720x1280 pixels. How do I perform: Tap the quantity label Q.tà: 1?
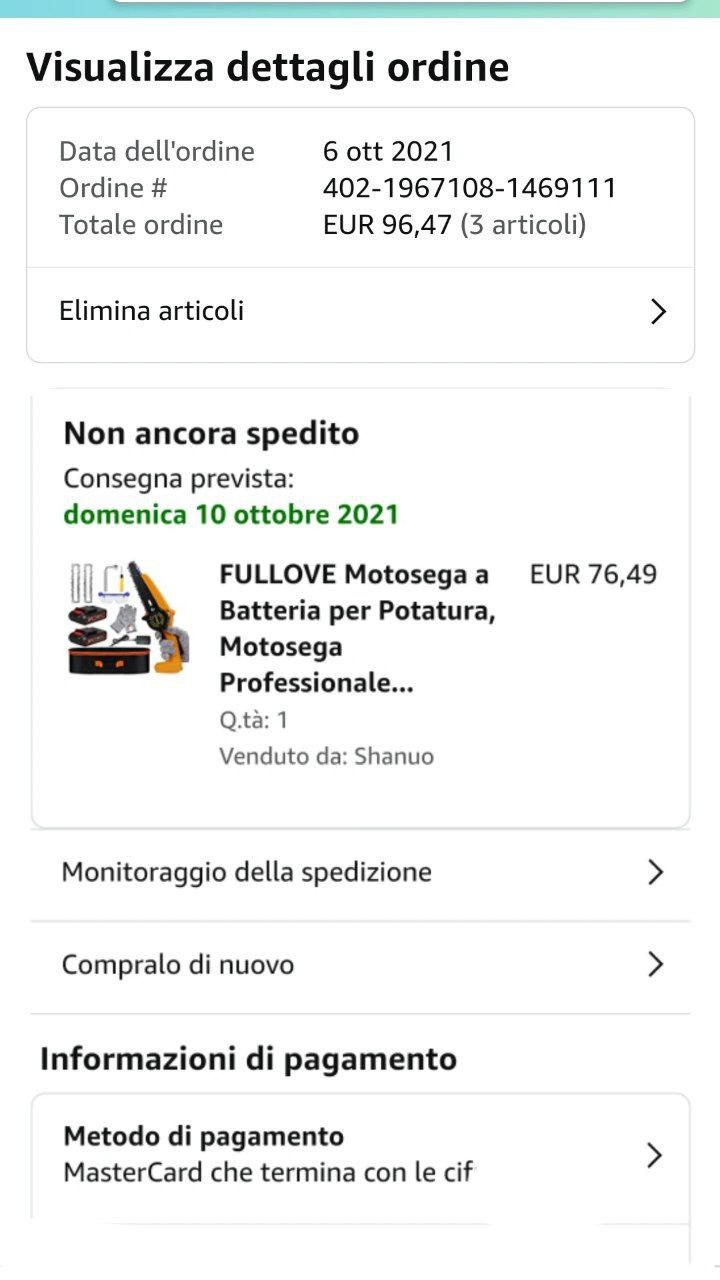point(253,720)
